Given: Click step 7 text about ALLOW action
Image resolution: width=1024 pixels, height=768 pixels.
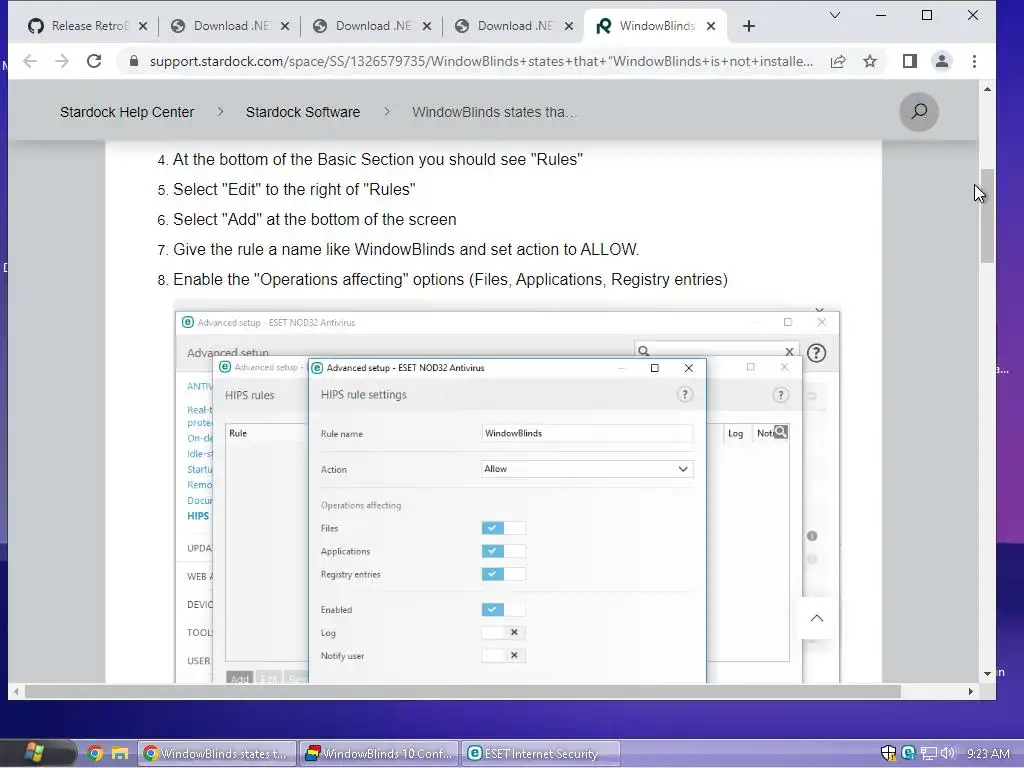Looking at the screenshot, I should pos(406,249).
